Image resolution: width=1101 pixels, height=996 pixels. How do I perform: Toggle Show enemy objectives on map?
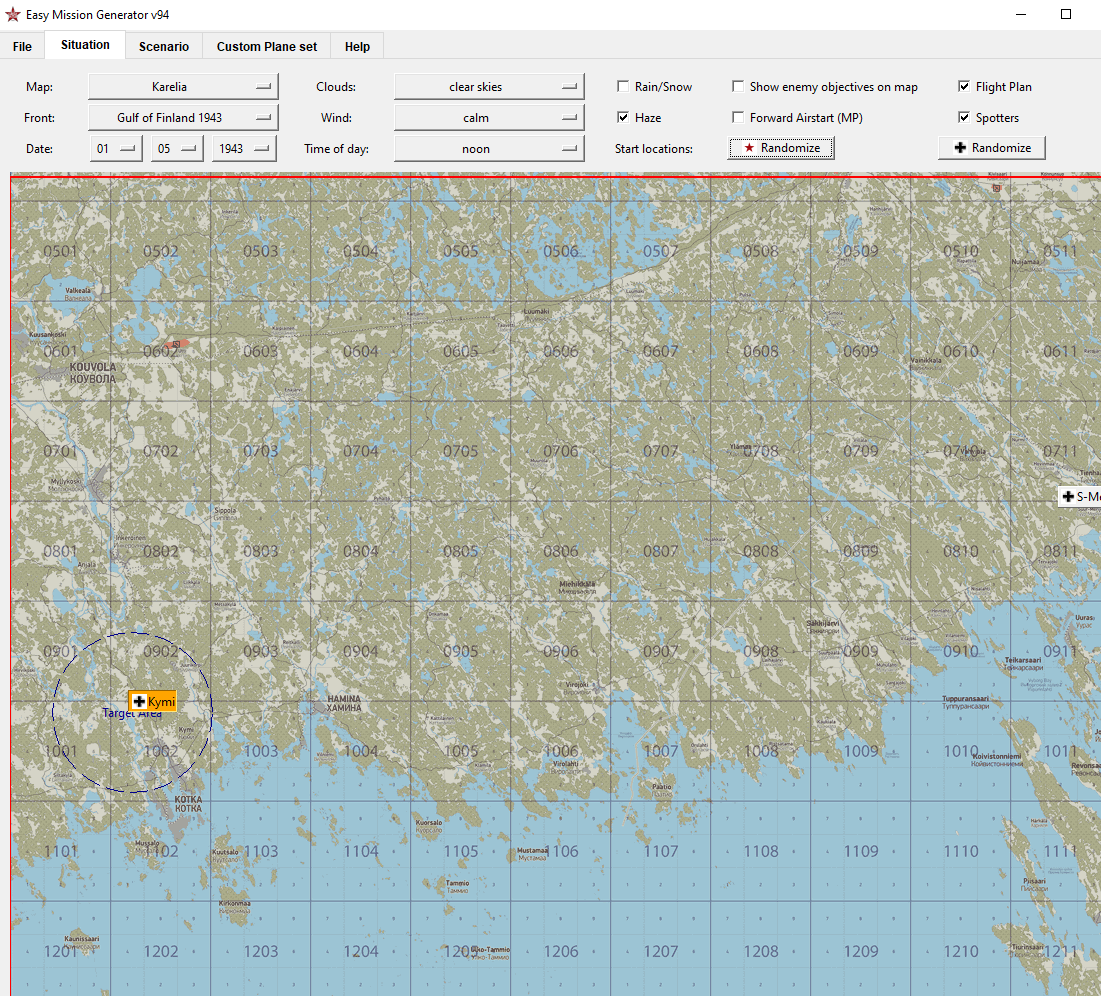tap(738, 87)
